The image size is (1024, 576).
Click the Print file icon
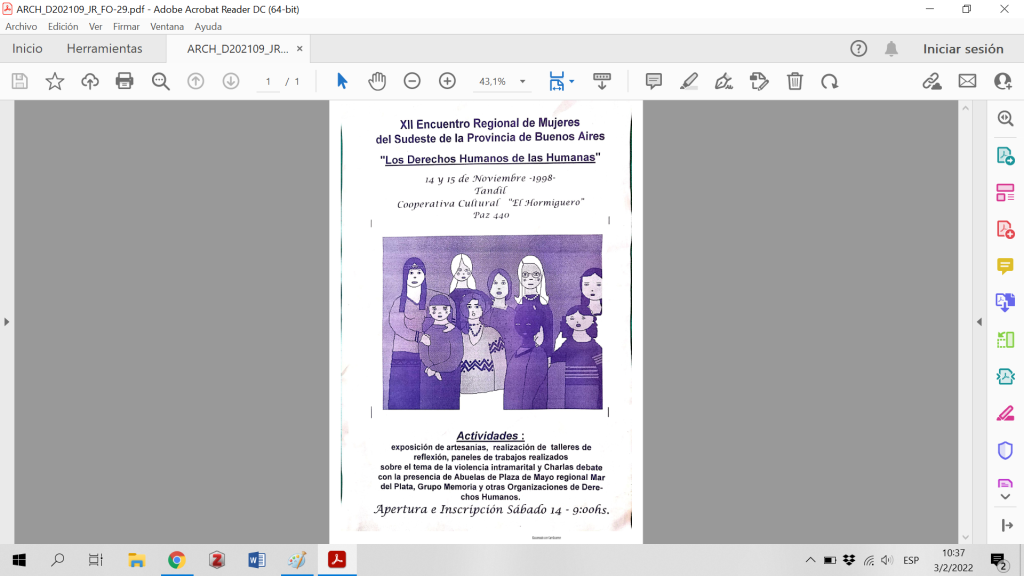[x=125, y=81]
